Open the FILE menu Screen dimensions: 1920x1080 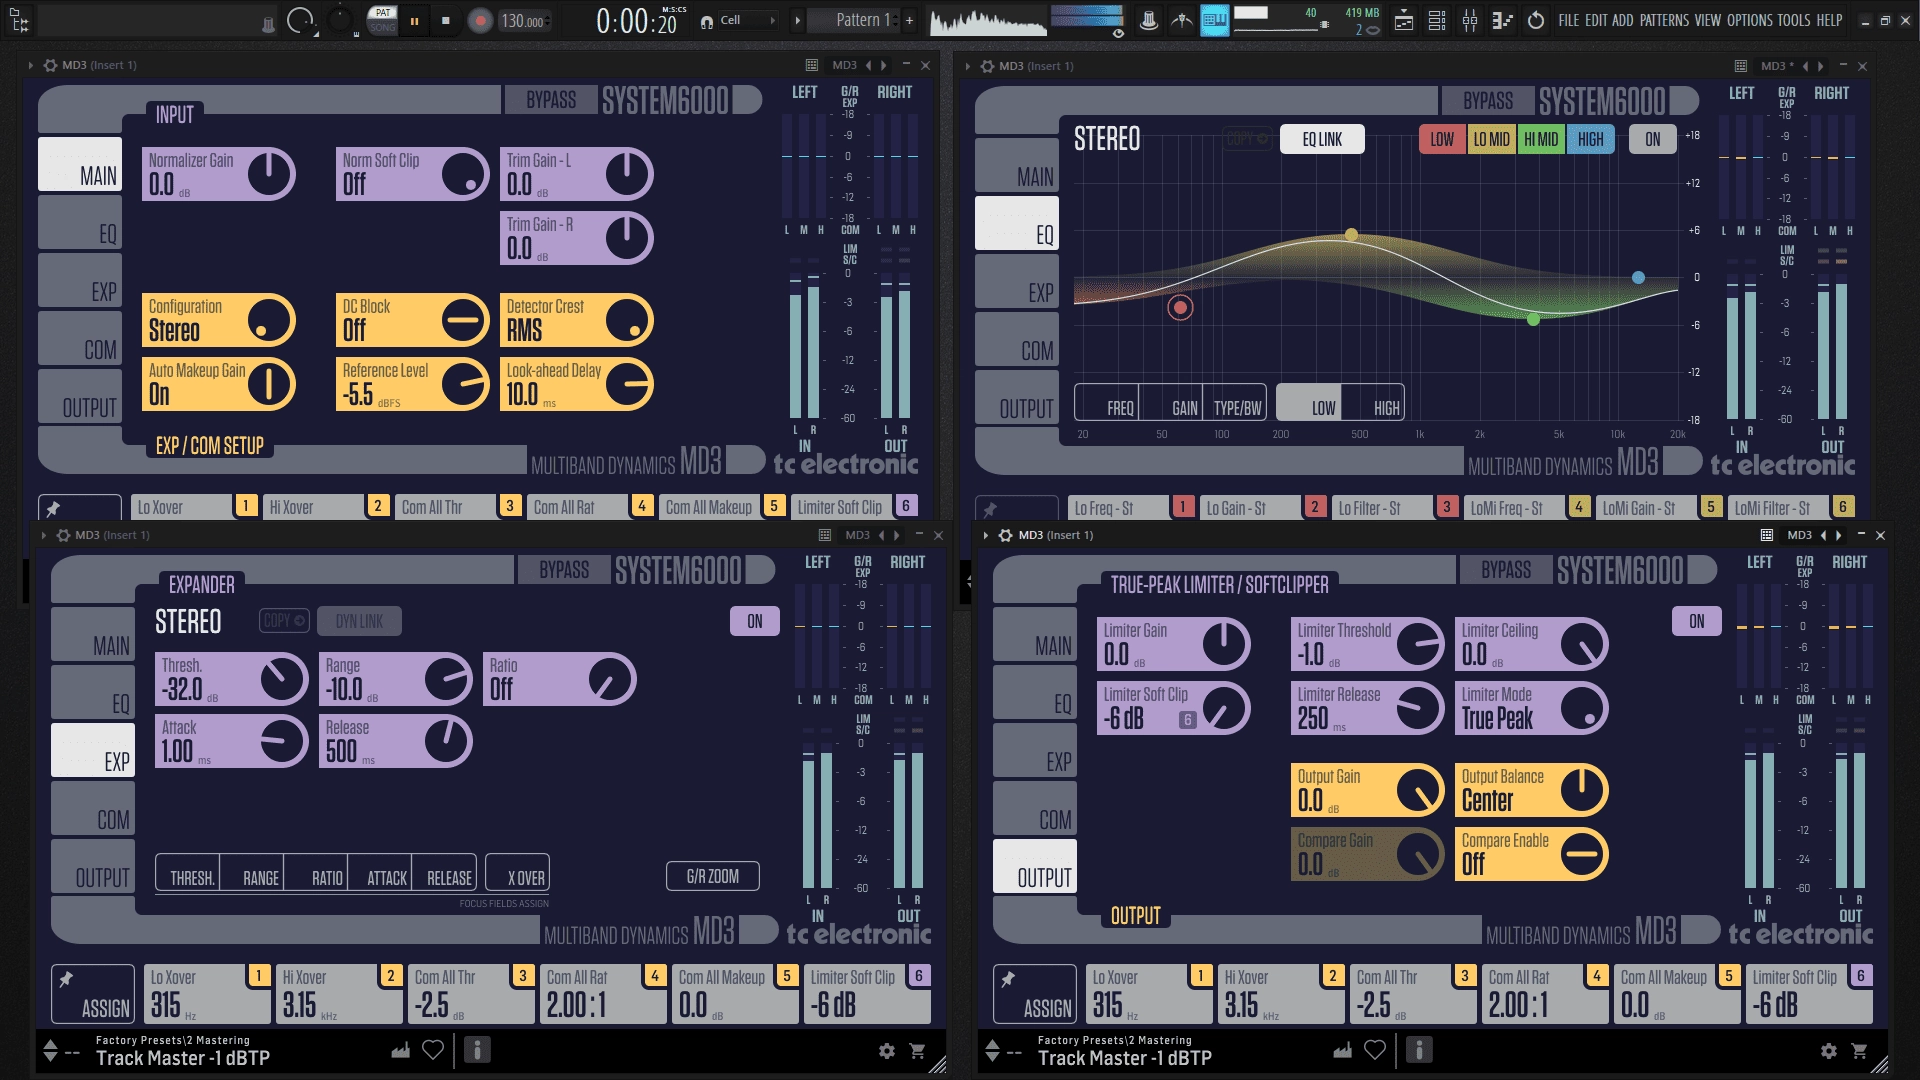1569,20
